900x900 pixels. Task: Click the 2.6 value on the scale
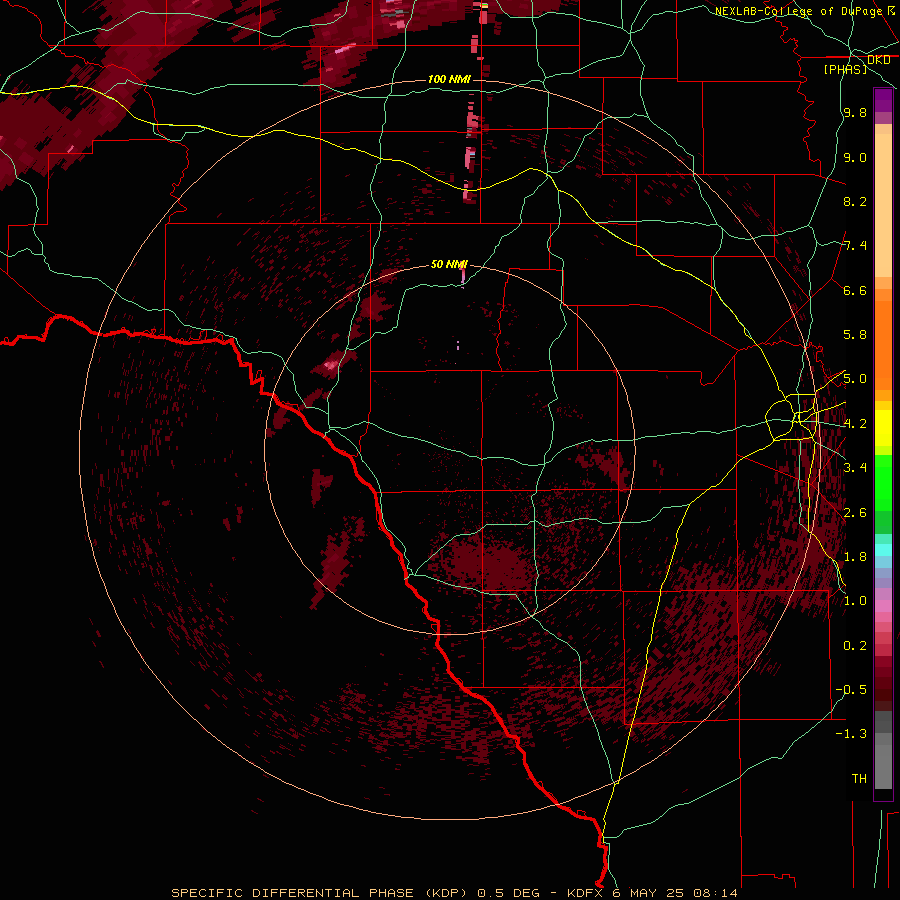click(x=855, y=513)
